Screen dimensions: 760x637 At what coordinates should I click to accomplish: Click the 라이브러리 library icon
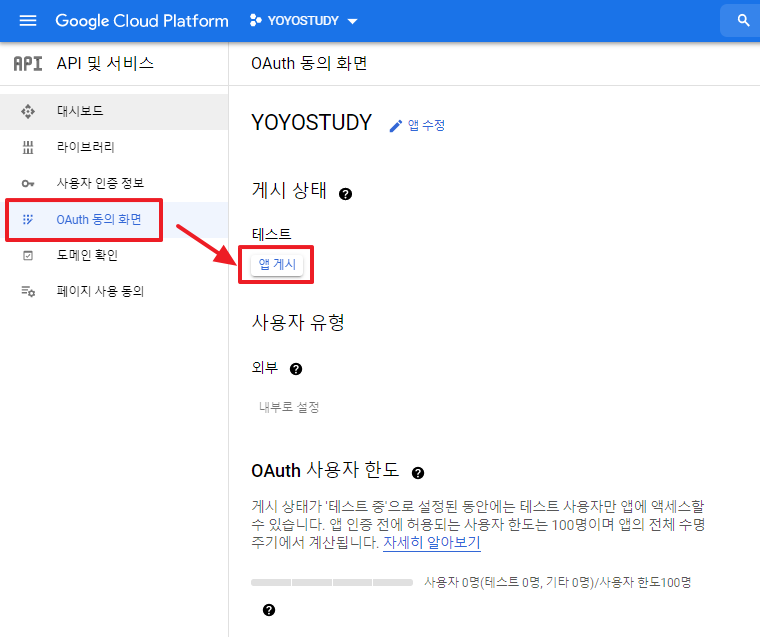(28, 147)
